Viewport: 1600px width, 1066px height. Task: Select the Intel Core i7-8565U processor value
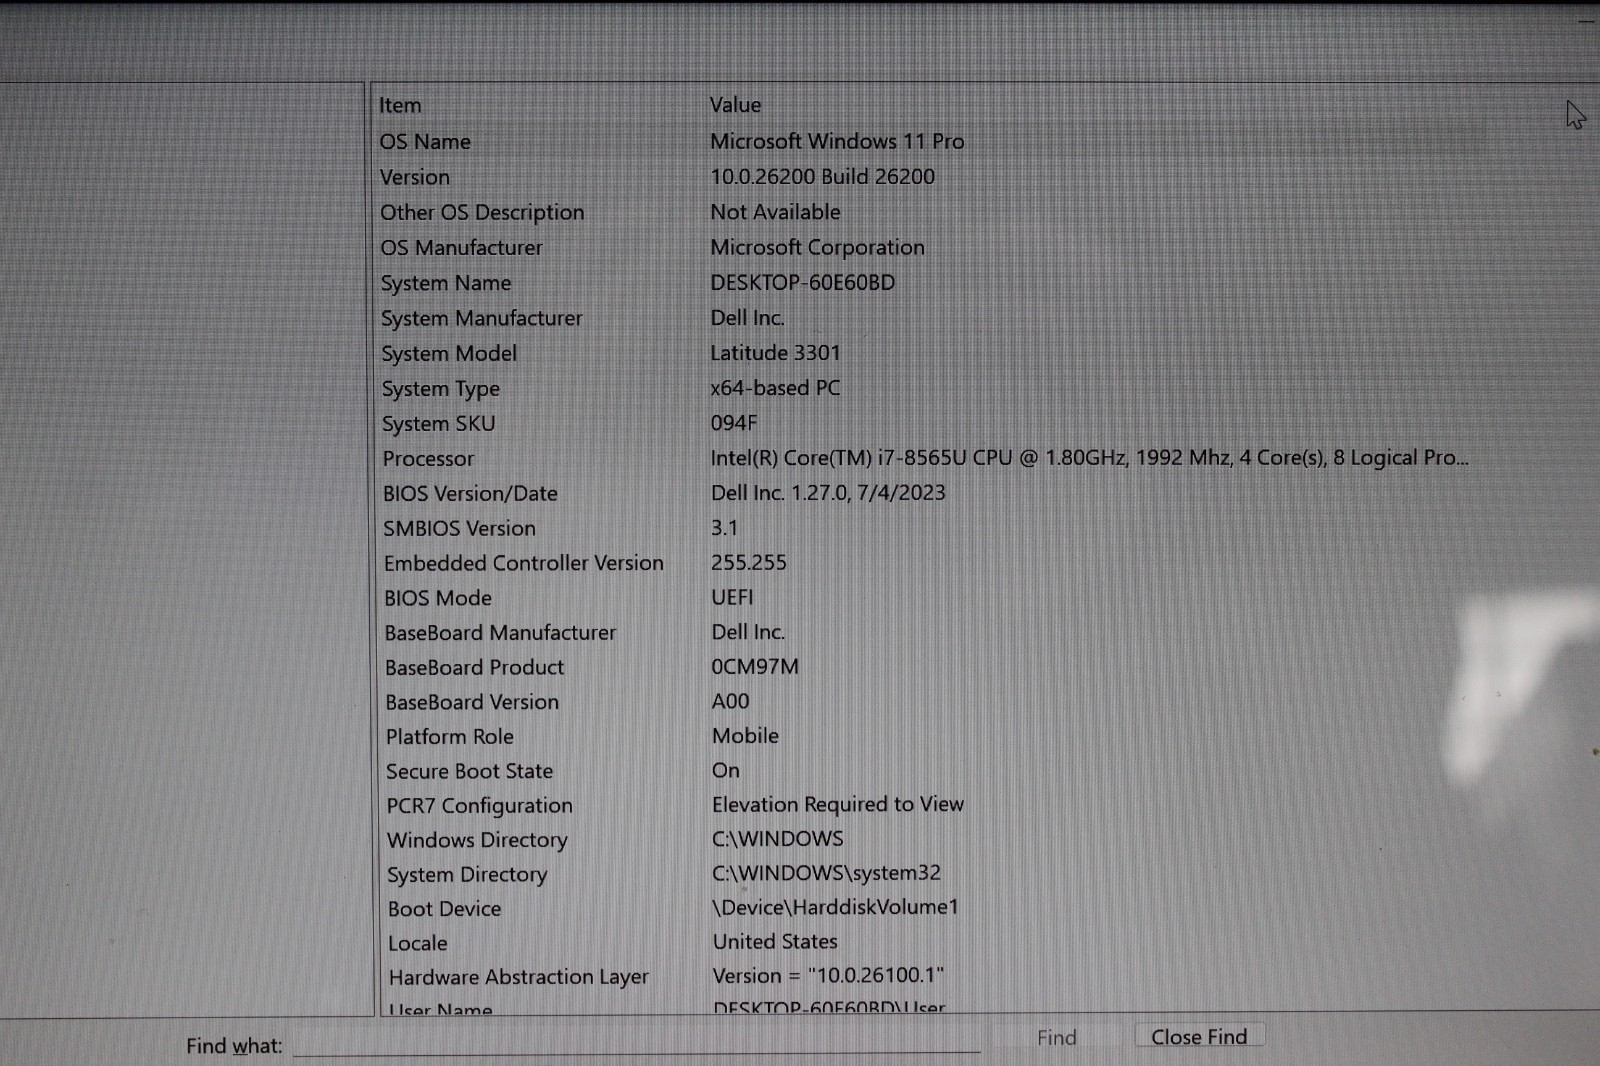[1090, 458]
